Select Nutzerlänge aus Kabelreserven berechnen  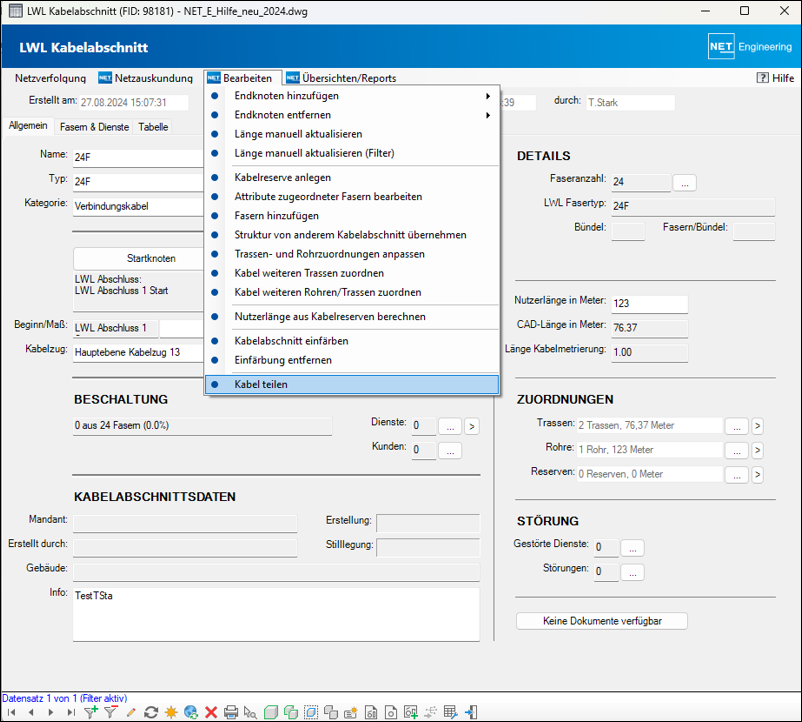[x=352, y=317]
